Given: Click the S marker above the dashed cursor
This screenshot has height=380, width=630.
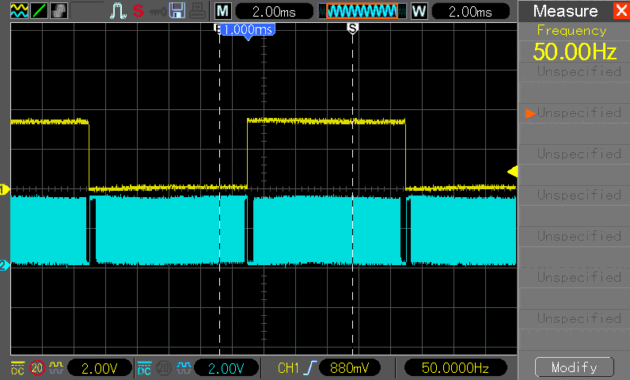Looking at the screenshot, I should (x=352, y=28).
